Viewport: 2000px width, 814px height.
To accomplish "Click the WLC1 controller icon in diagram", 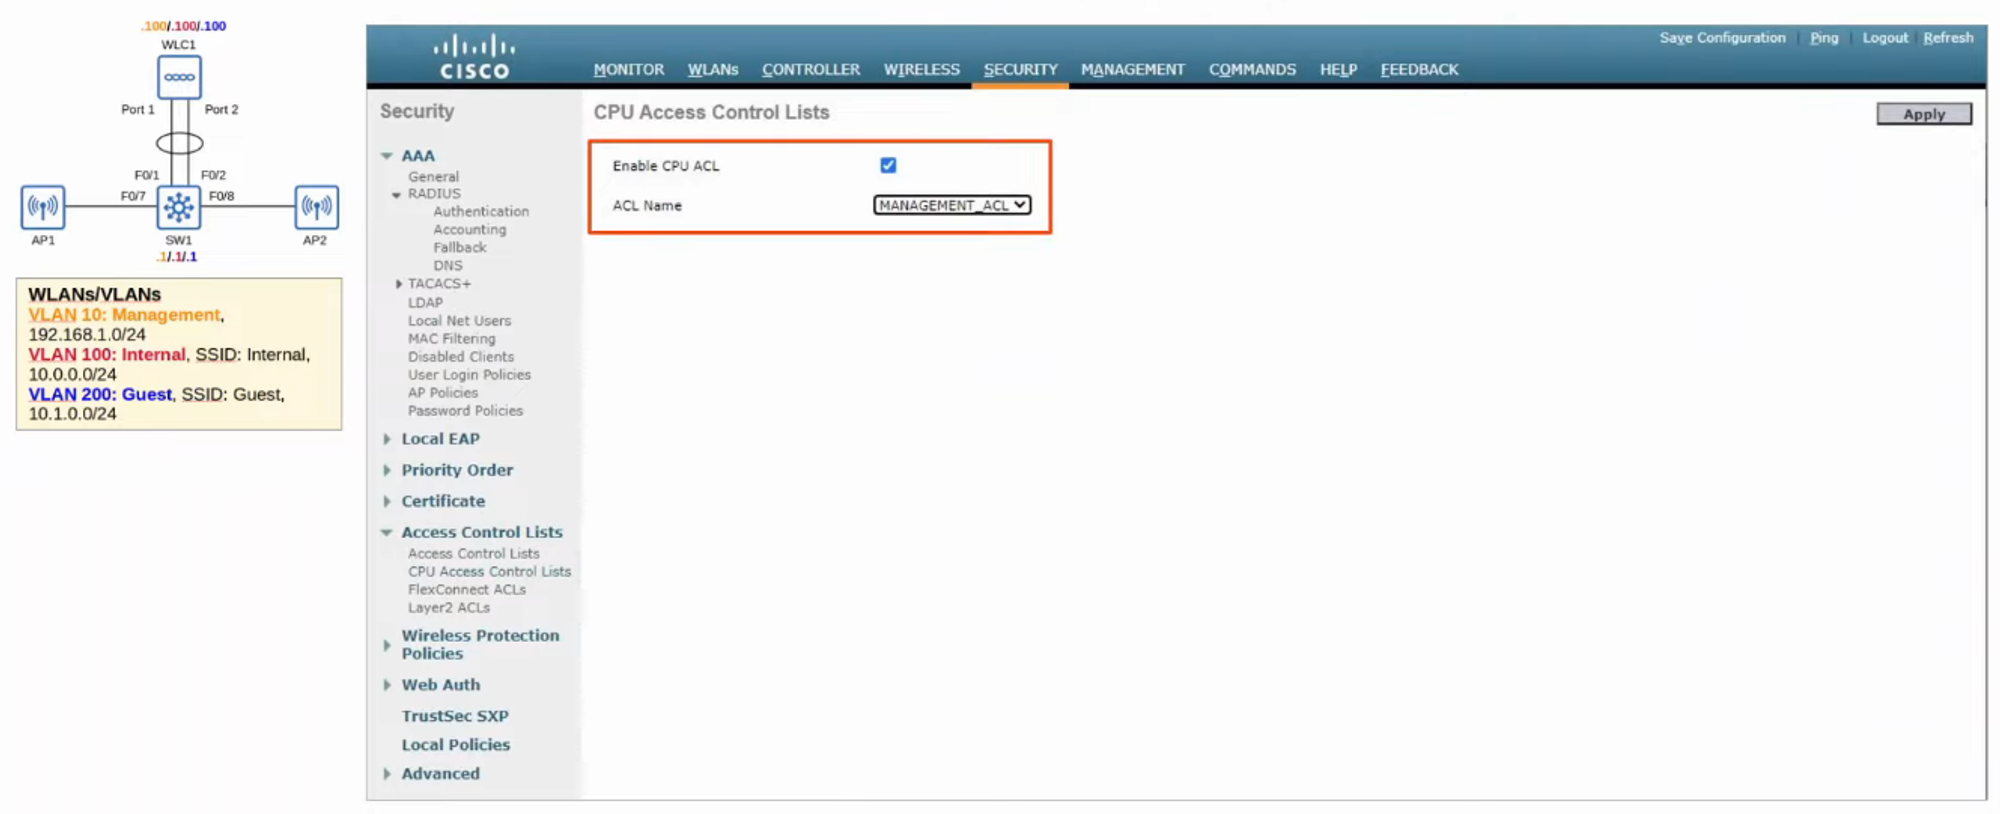I will tap(179, 77).
